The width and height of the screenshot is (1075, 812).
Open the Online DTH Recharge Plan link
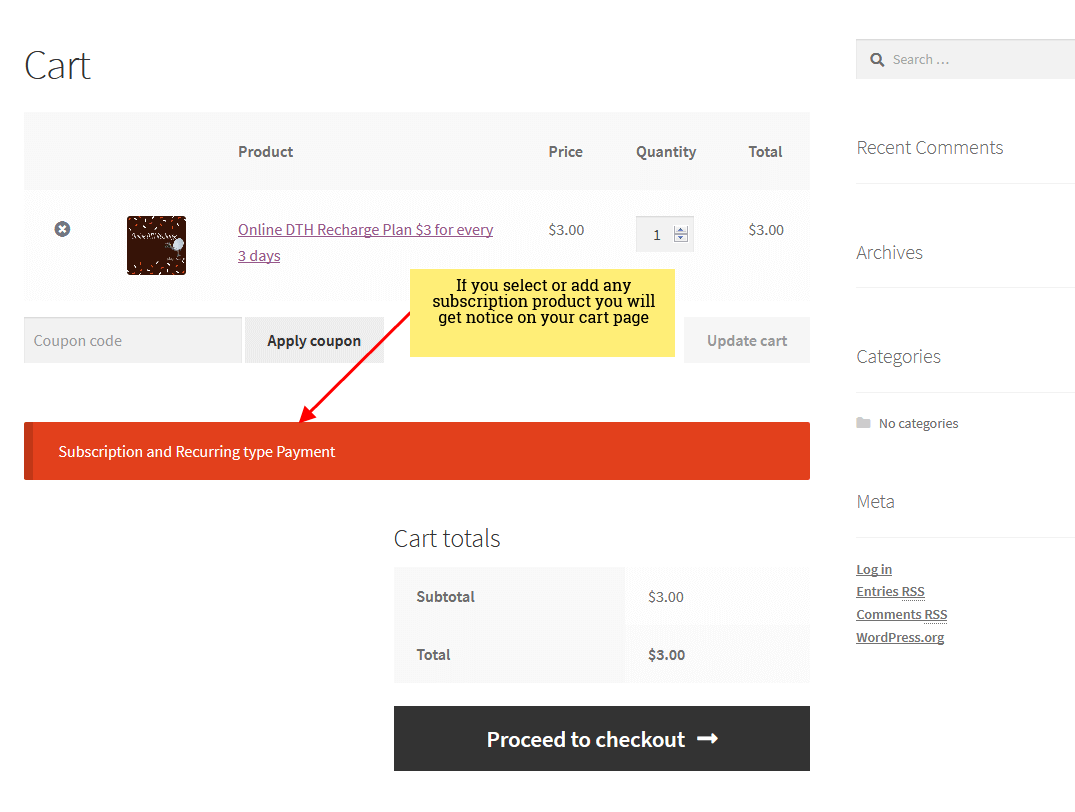365,230
